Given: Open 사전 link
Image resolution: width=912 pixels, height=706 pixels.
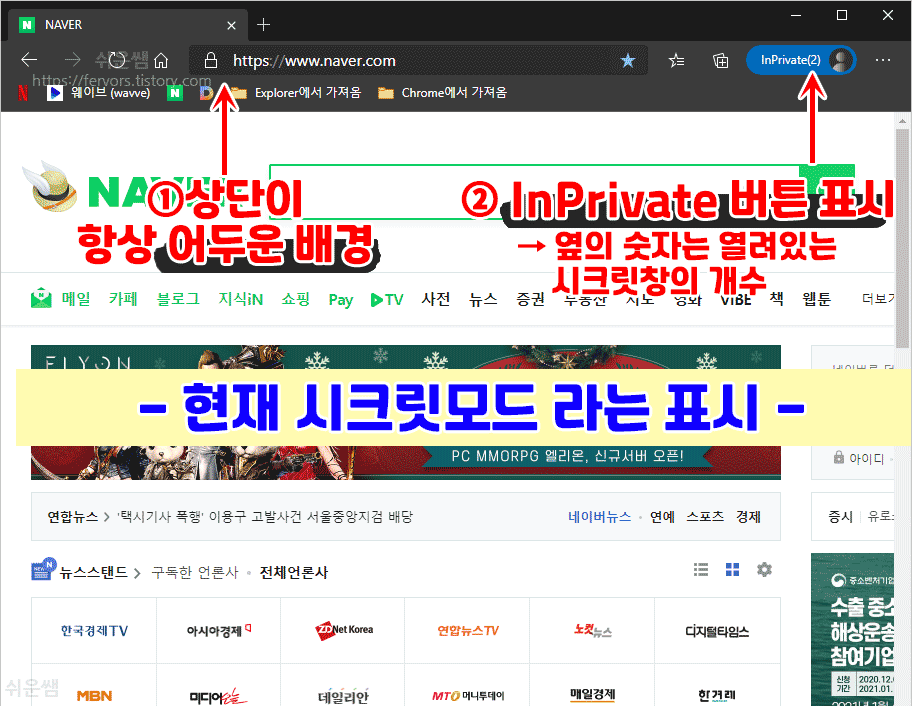Looking at the screenshot, I should coord(436,299).
